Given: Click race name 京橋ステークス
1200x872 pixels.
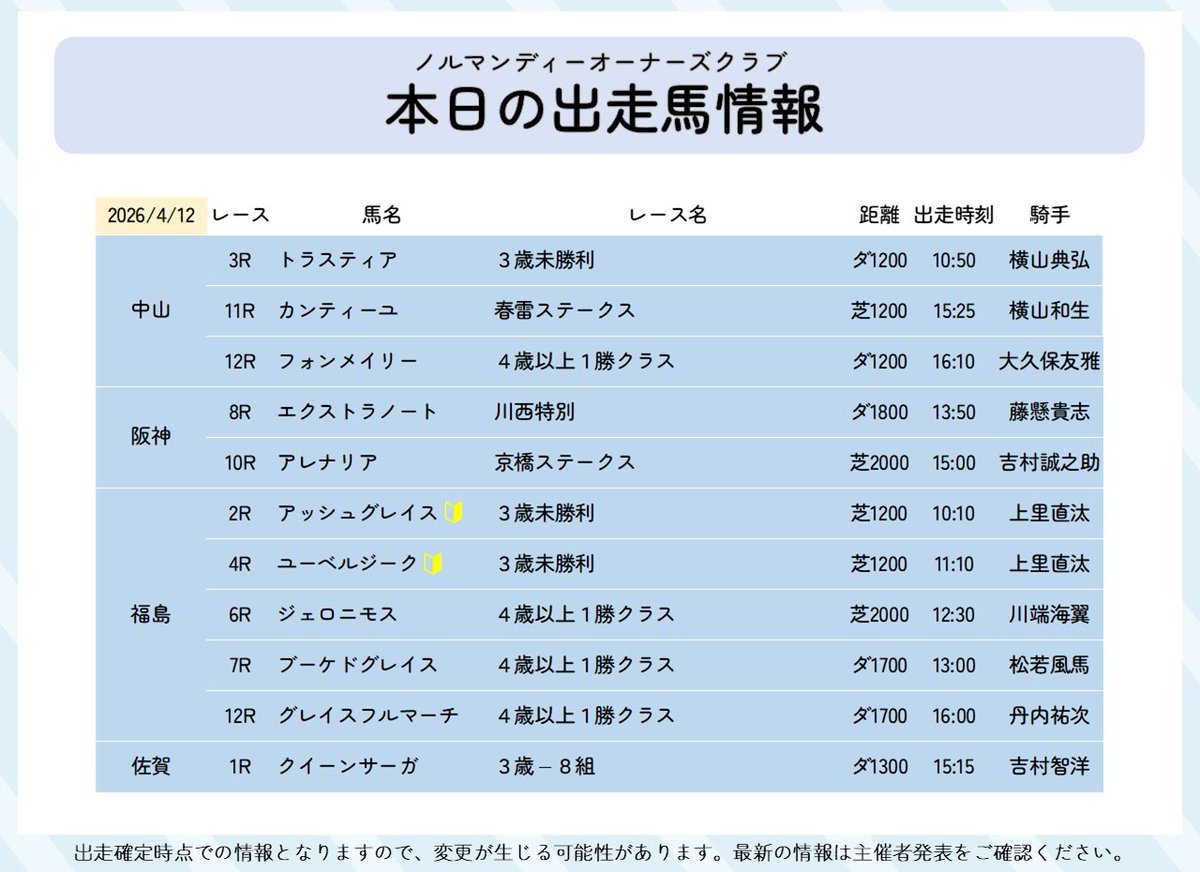Looking at the screenshot, I should pyautogui.click(x=564, y=462).
